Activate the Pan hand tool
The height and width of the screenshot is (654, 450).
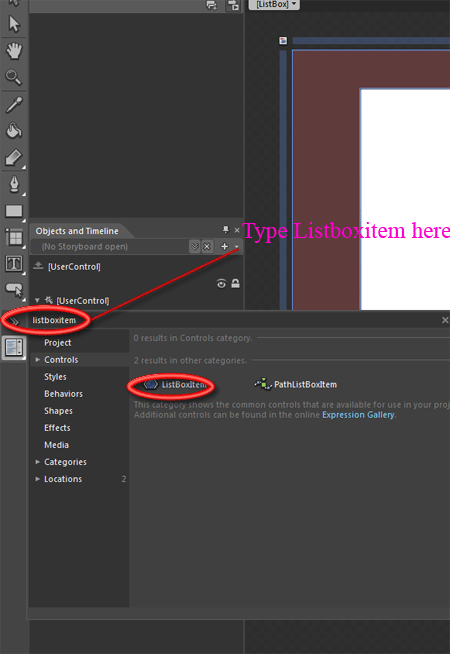click(14, 51)
